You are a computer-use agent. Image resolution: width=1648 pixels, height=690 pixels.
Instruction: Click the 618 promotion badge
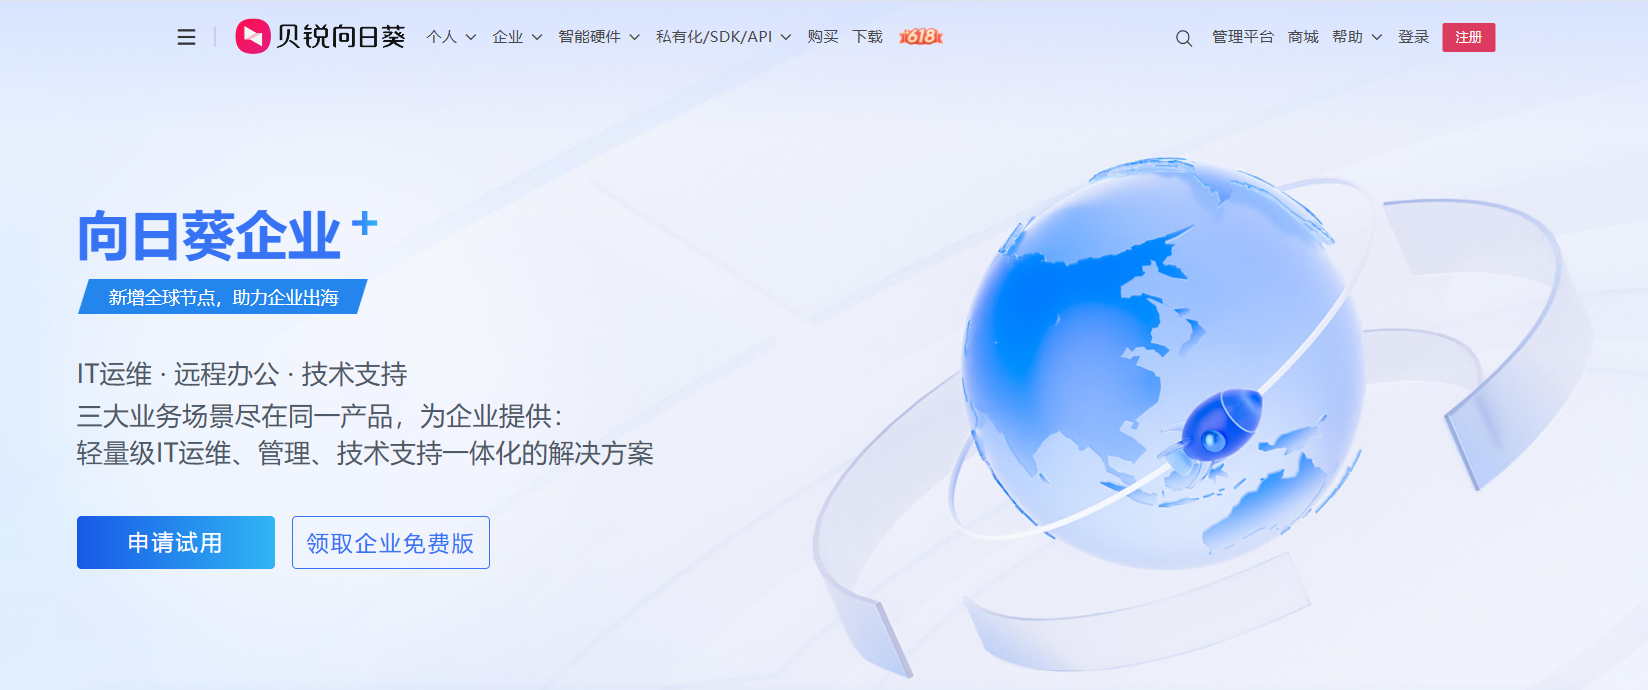click(x=921, y=37)
